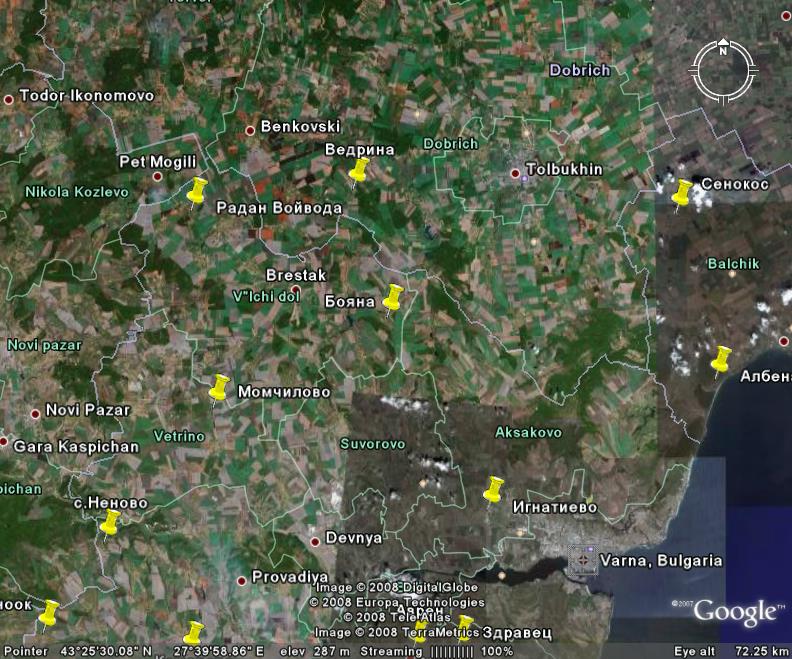Click the Benkovski label text
This screenshot has width=792, height=659.
pos(301,126)
